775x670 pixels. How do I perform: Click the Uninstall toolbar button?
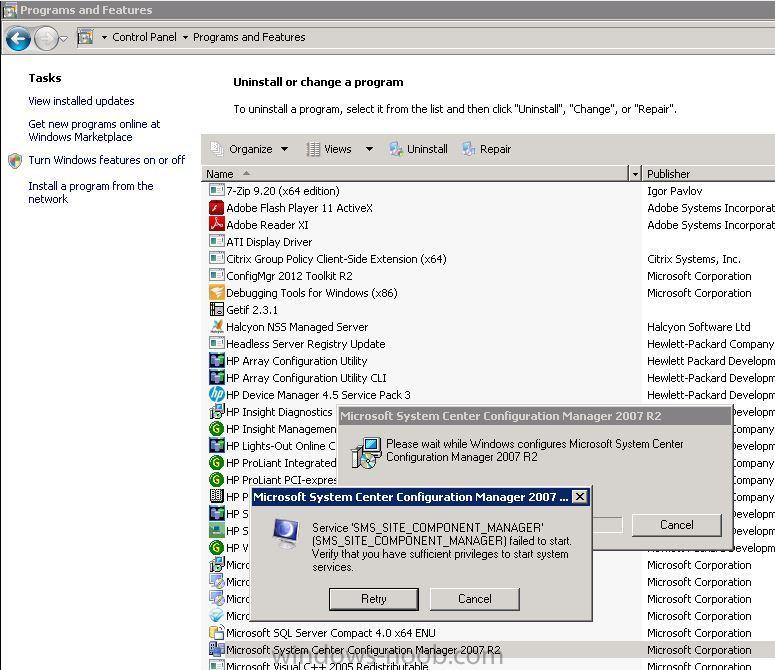[418, 149]
